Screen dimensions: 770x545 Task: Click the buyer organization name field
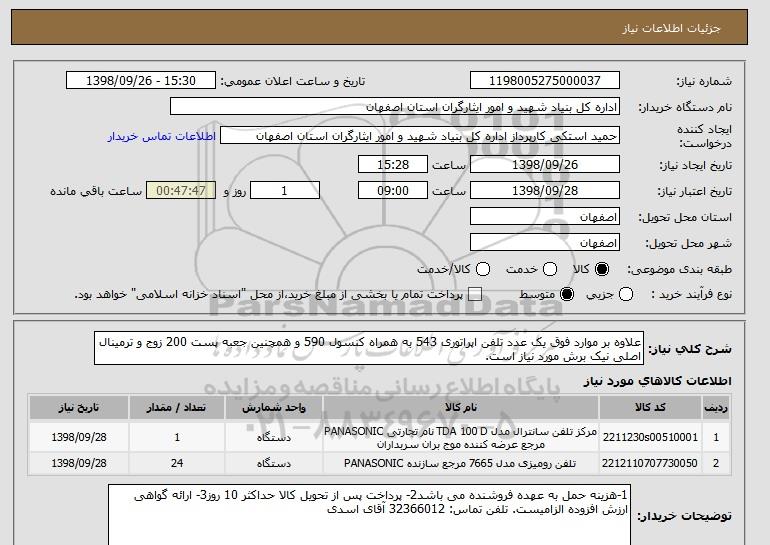(395, 107)
